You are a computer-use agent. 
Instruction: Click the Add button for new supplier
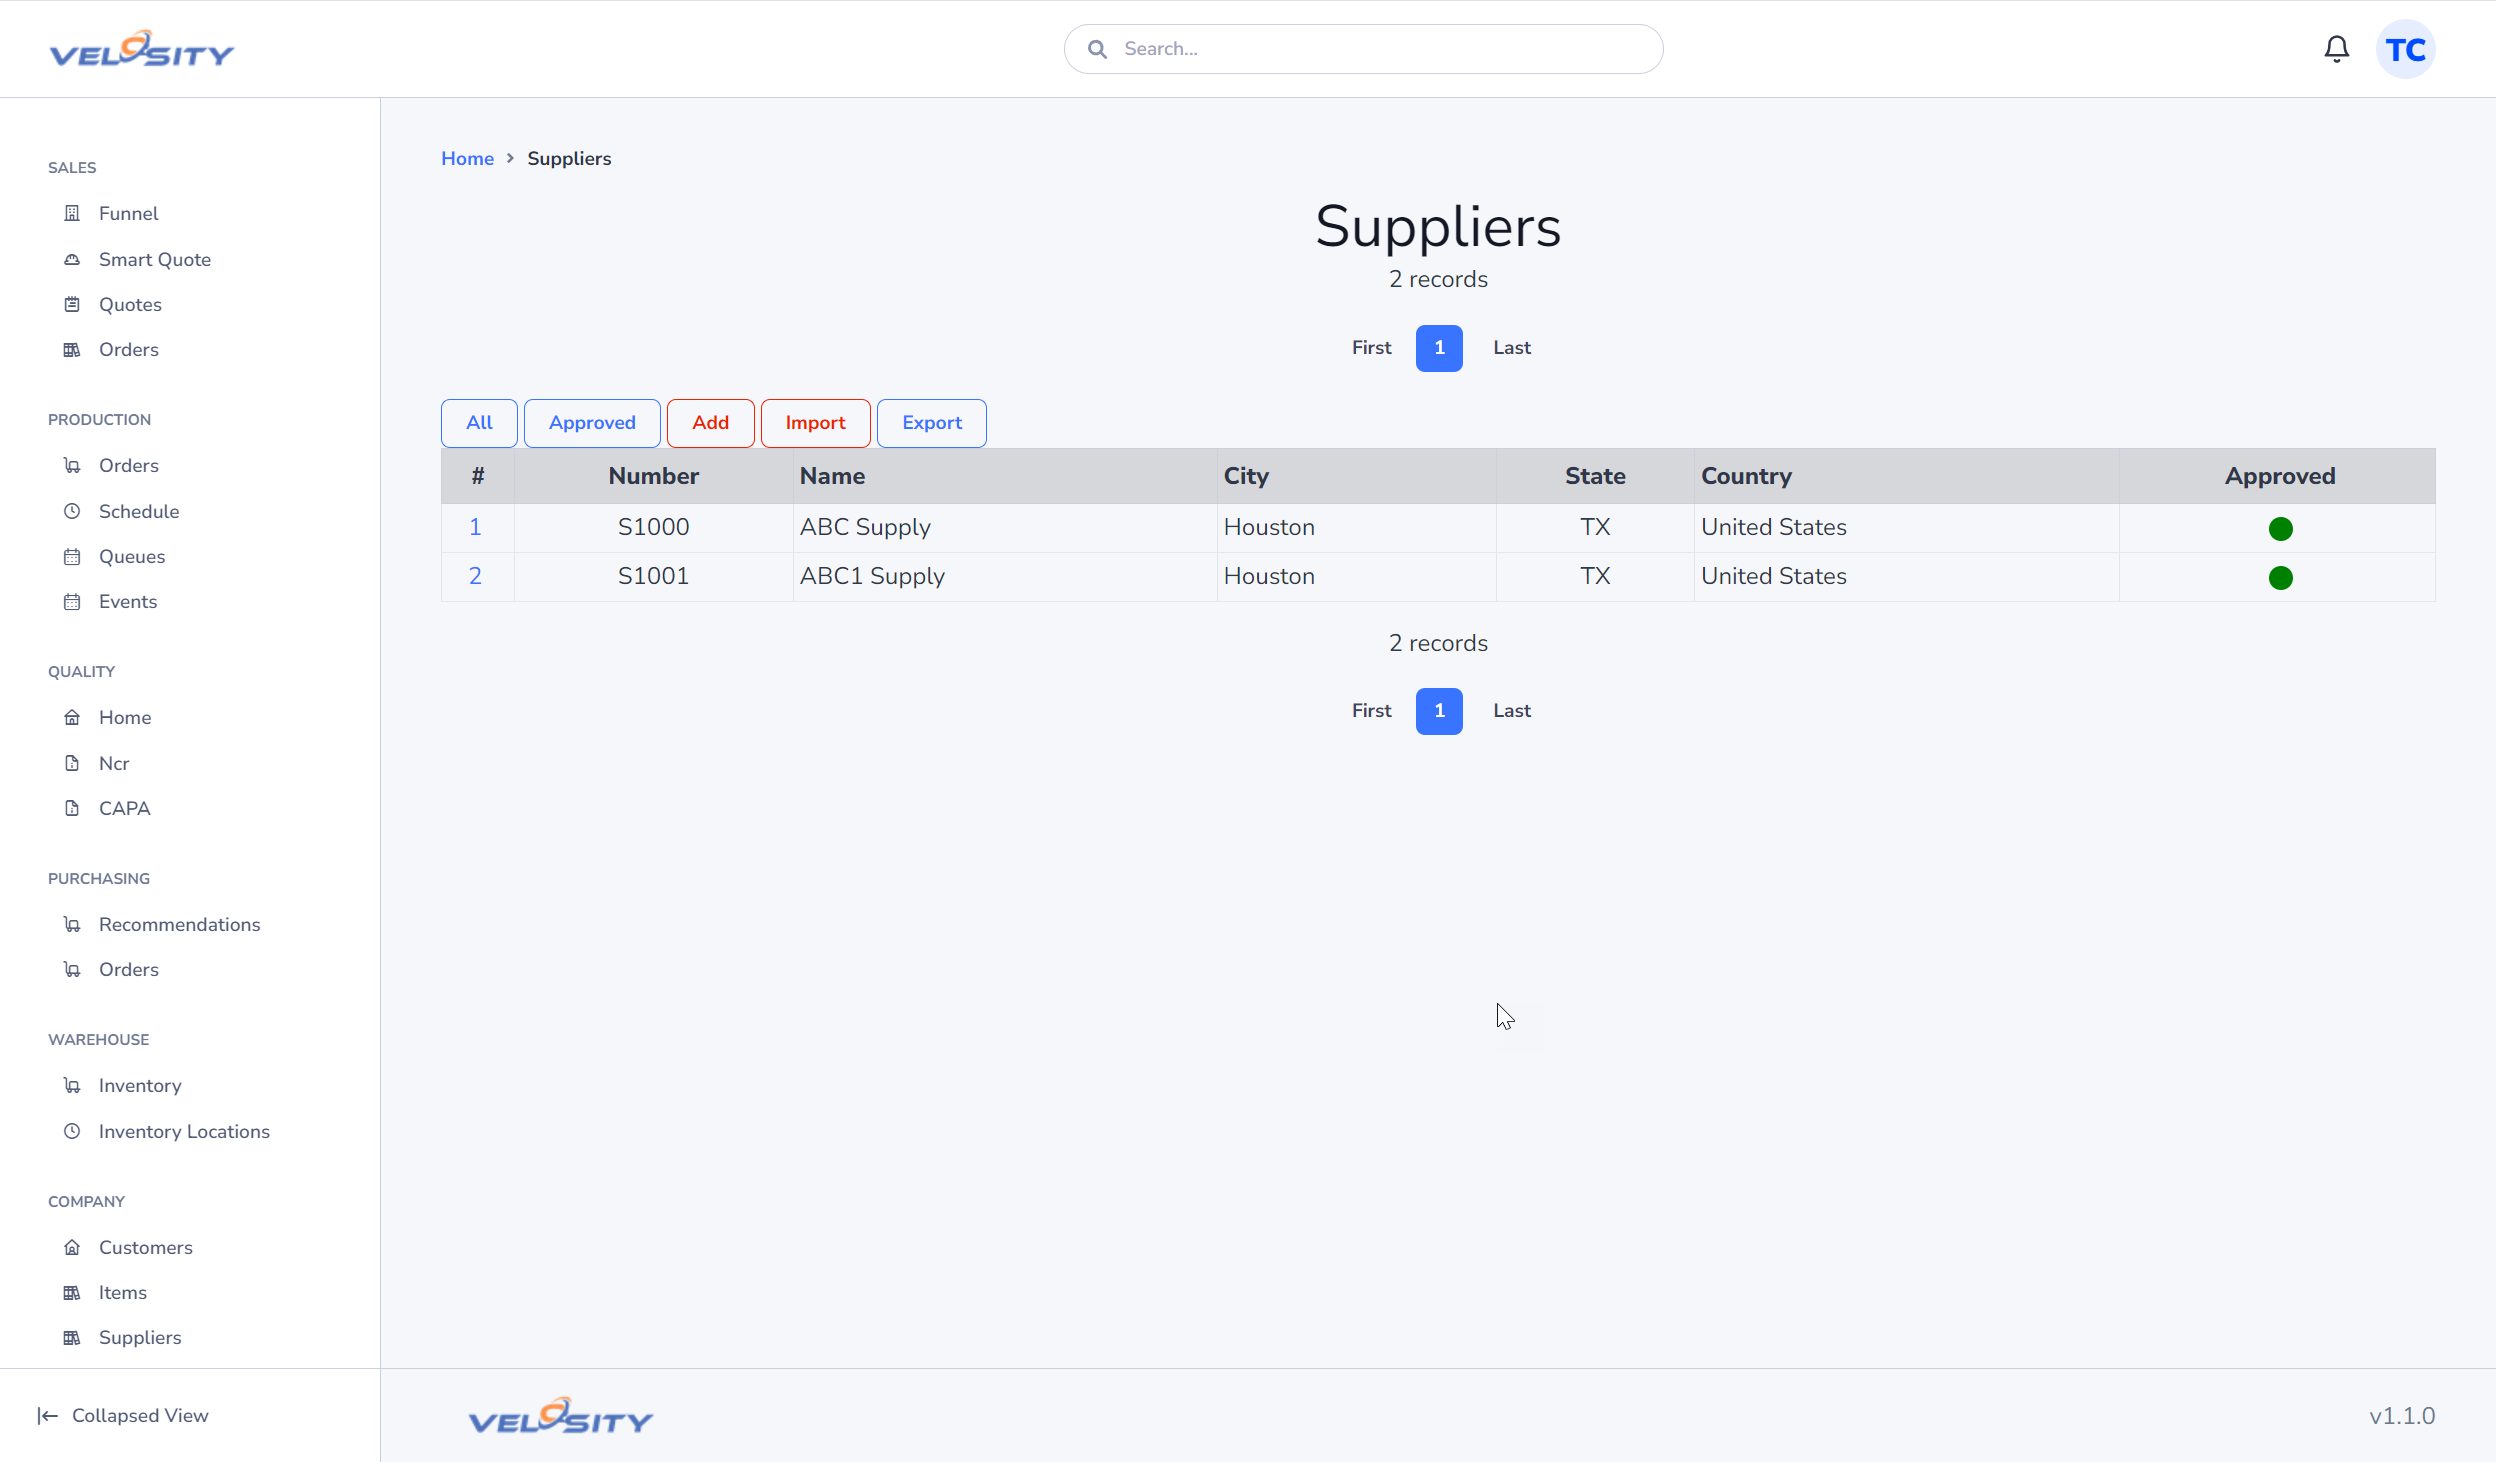(710, 421)
